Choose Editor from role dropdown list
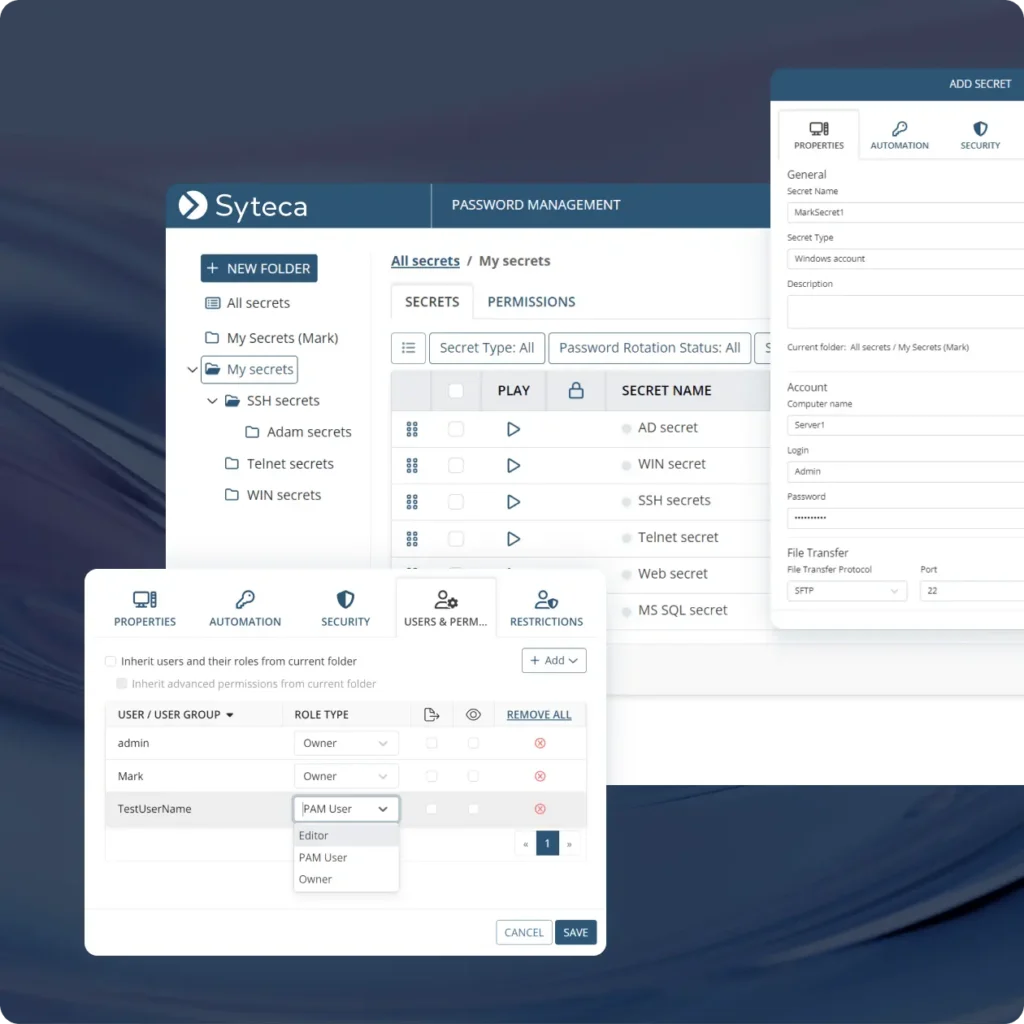This screenshot has width=1024, height=1024. tap(346, 835)
